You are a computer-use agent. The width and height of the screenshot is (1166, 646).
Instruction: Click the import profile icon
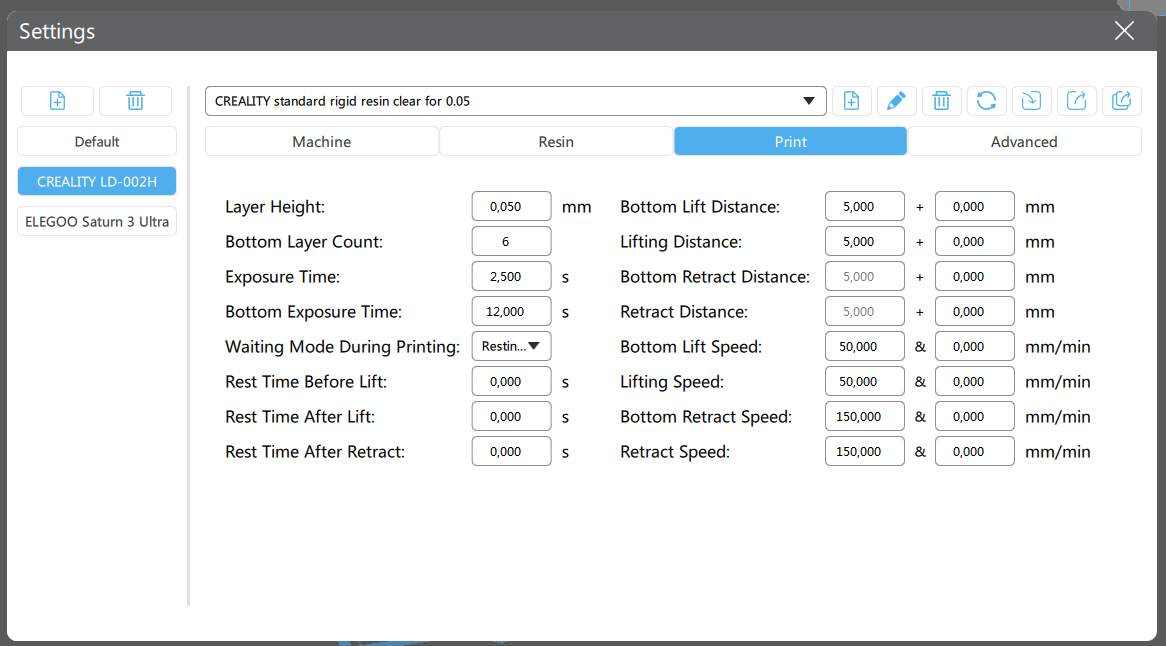coord(1031,101)
